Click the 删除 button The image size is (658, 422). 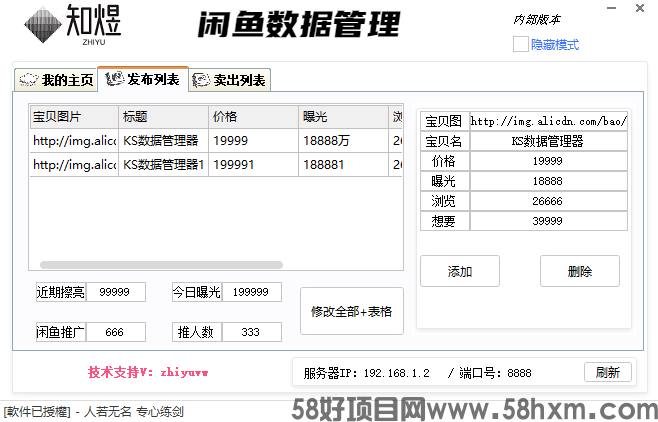pyautogui.click(x=580, y=271)
